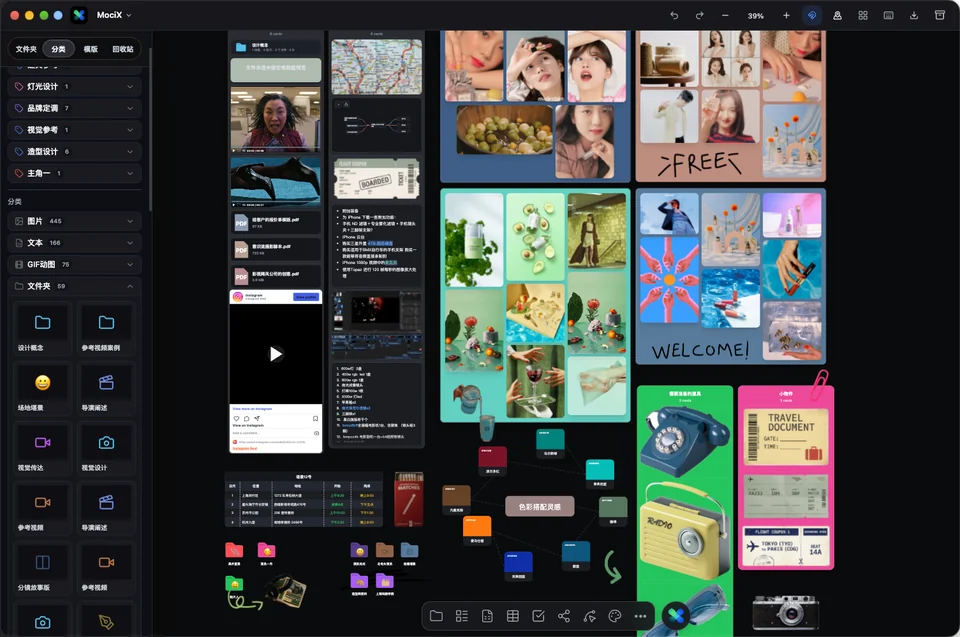The image size is (960, 637).
Task: Select the path drawing tool in bottom toolbar
Action: pos(590,616)
